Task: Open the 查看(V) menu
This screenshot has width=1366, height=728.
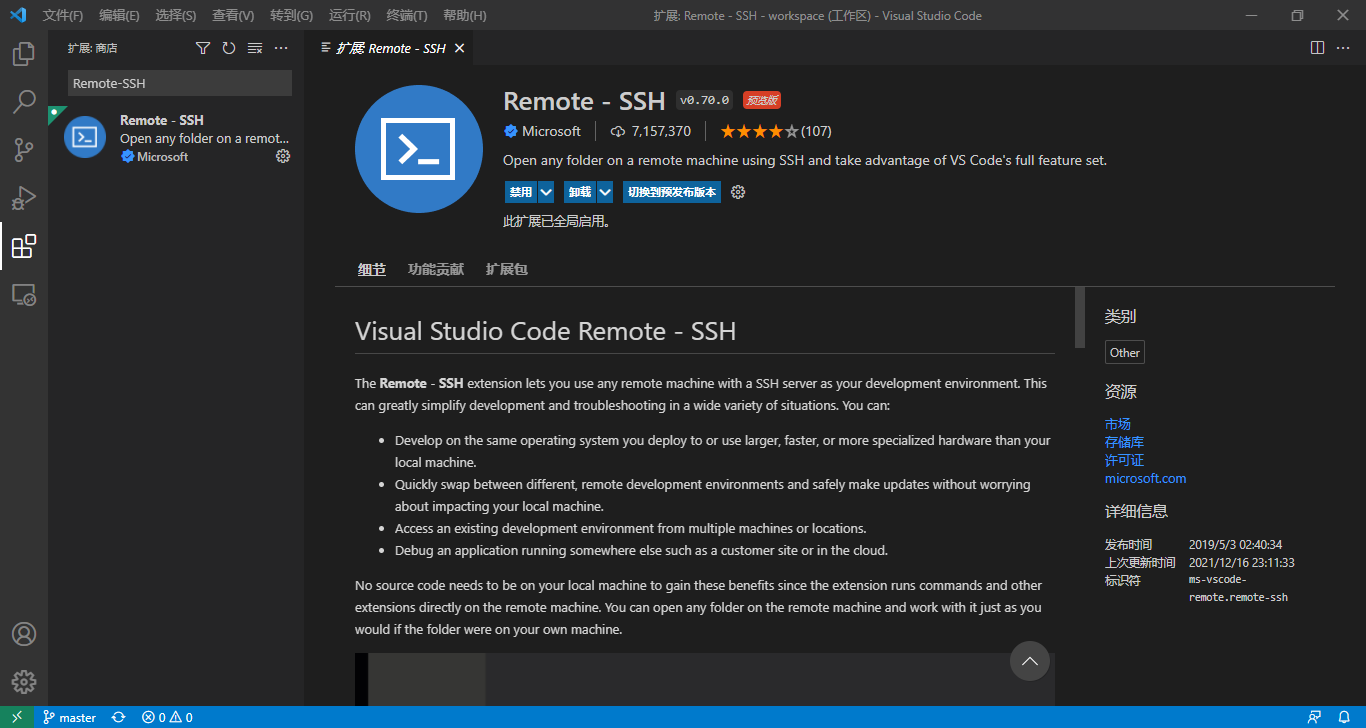Action: click(233, 15)
